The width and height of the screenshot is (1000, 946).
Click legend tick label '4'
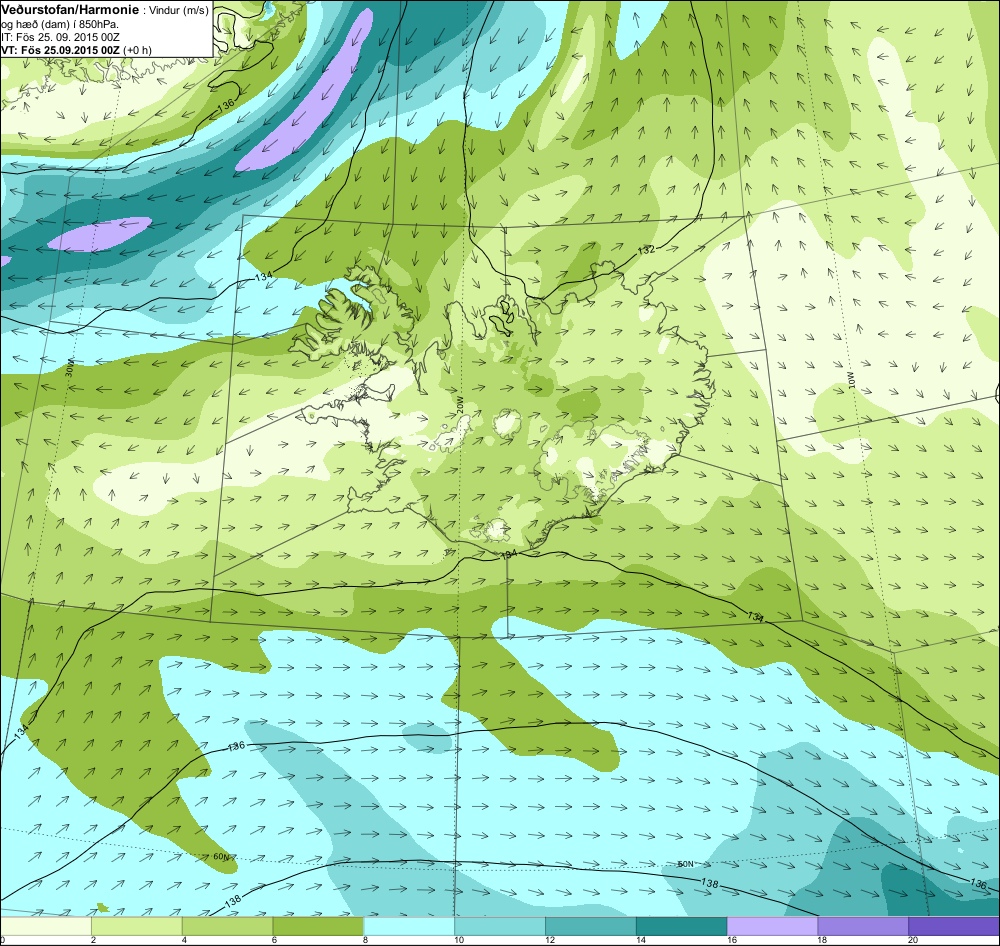click(184, 940)
